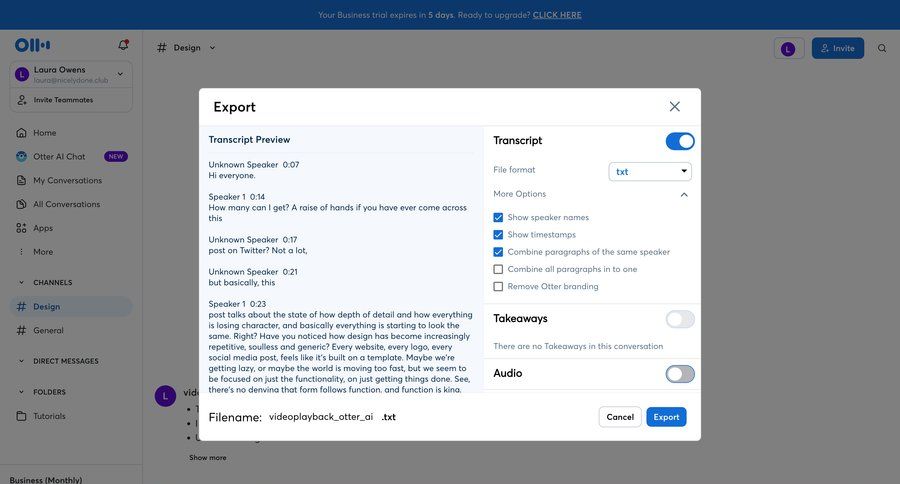Click the hash icon beside Design header
The width and height of the screenshot is (900, 484).
[162, 48]
